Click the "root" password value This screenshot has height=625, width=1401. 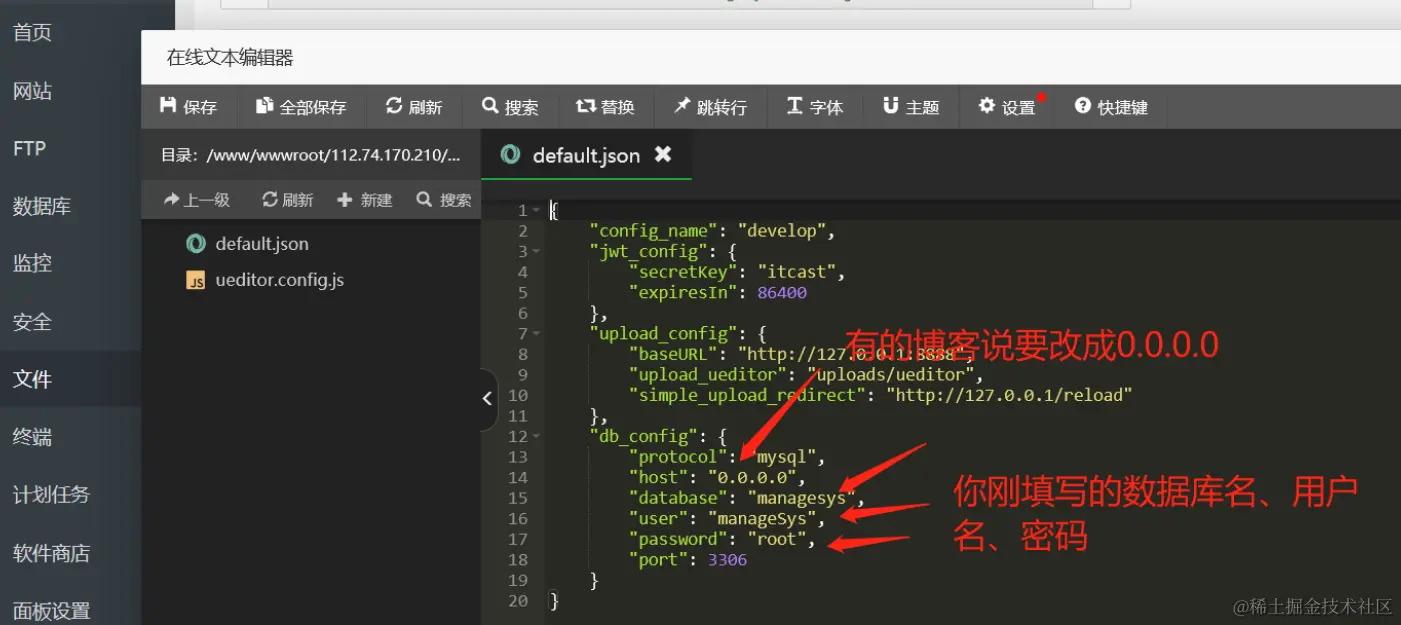tap(776, 539)
